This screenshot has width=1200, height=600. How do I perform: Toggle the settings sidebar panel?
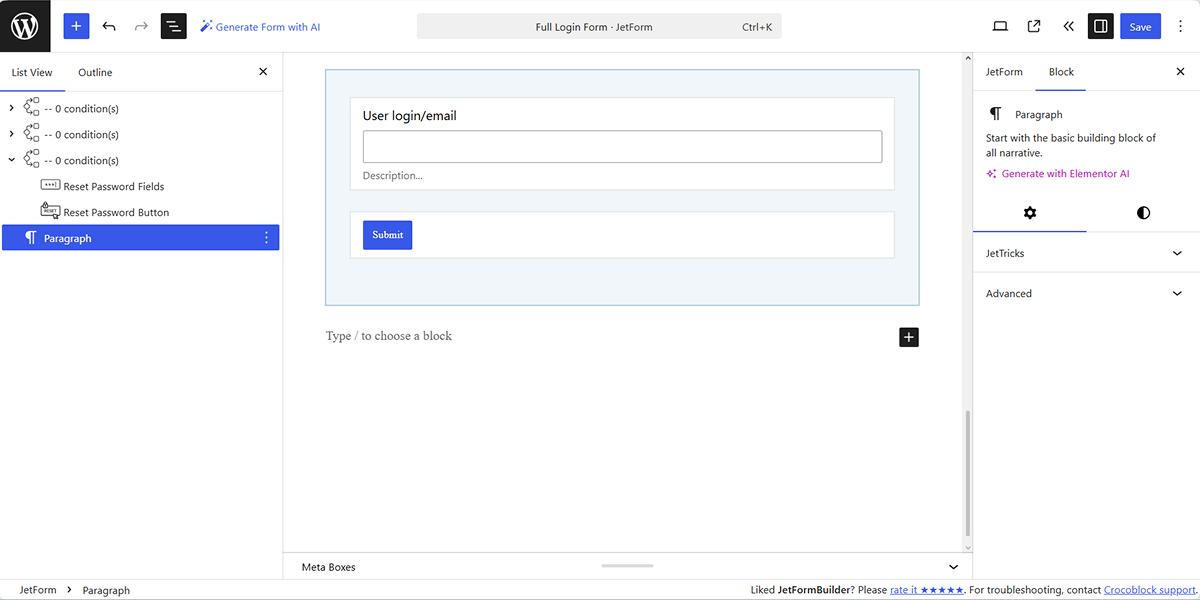point(1101,26)
